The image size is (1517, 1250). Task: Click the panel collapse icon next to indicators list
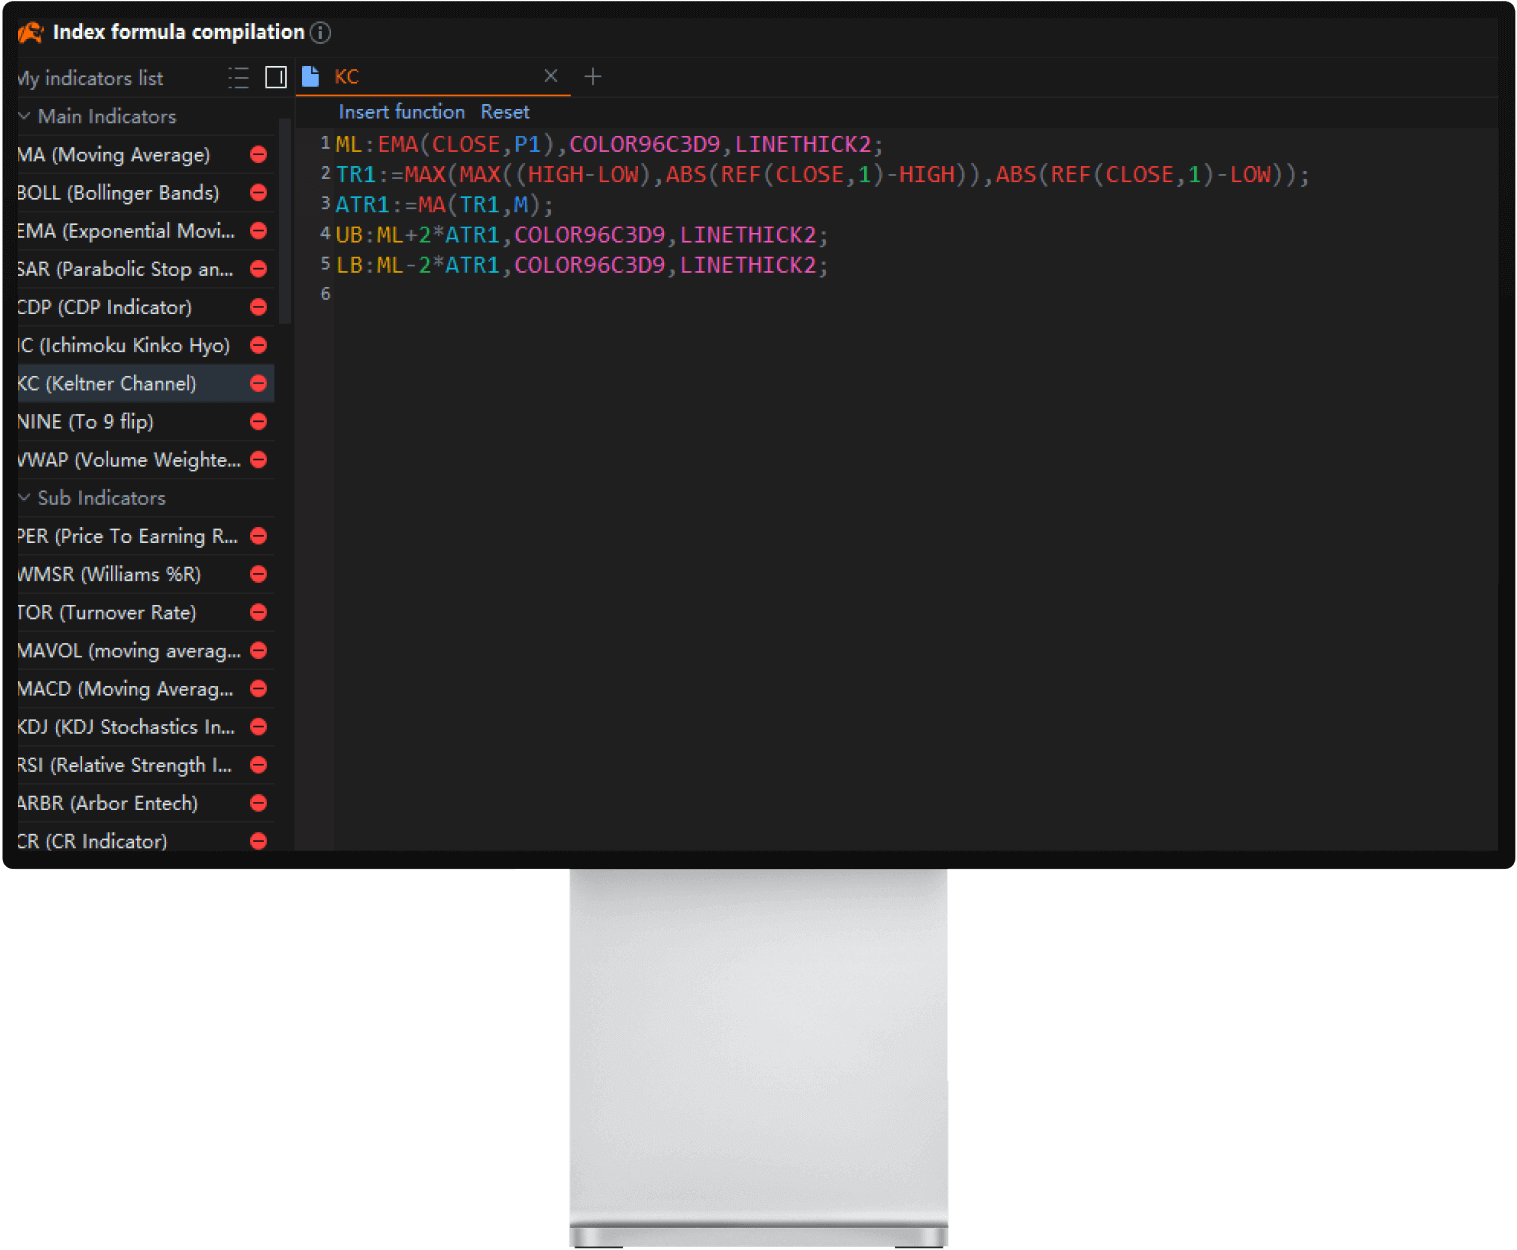tap(276, 77)
